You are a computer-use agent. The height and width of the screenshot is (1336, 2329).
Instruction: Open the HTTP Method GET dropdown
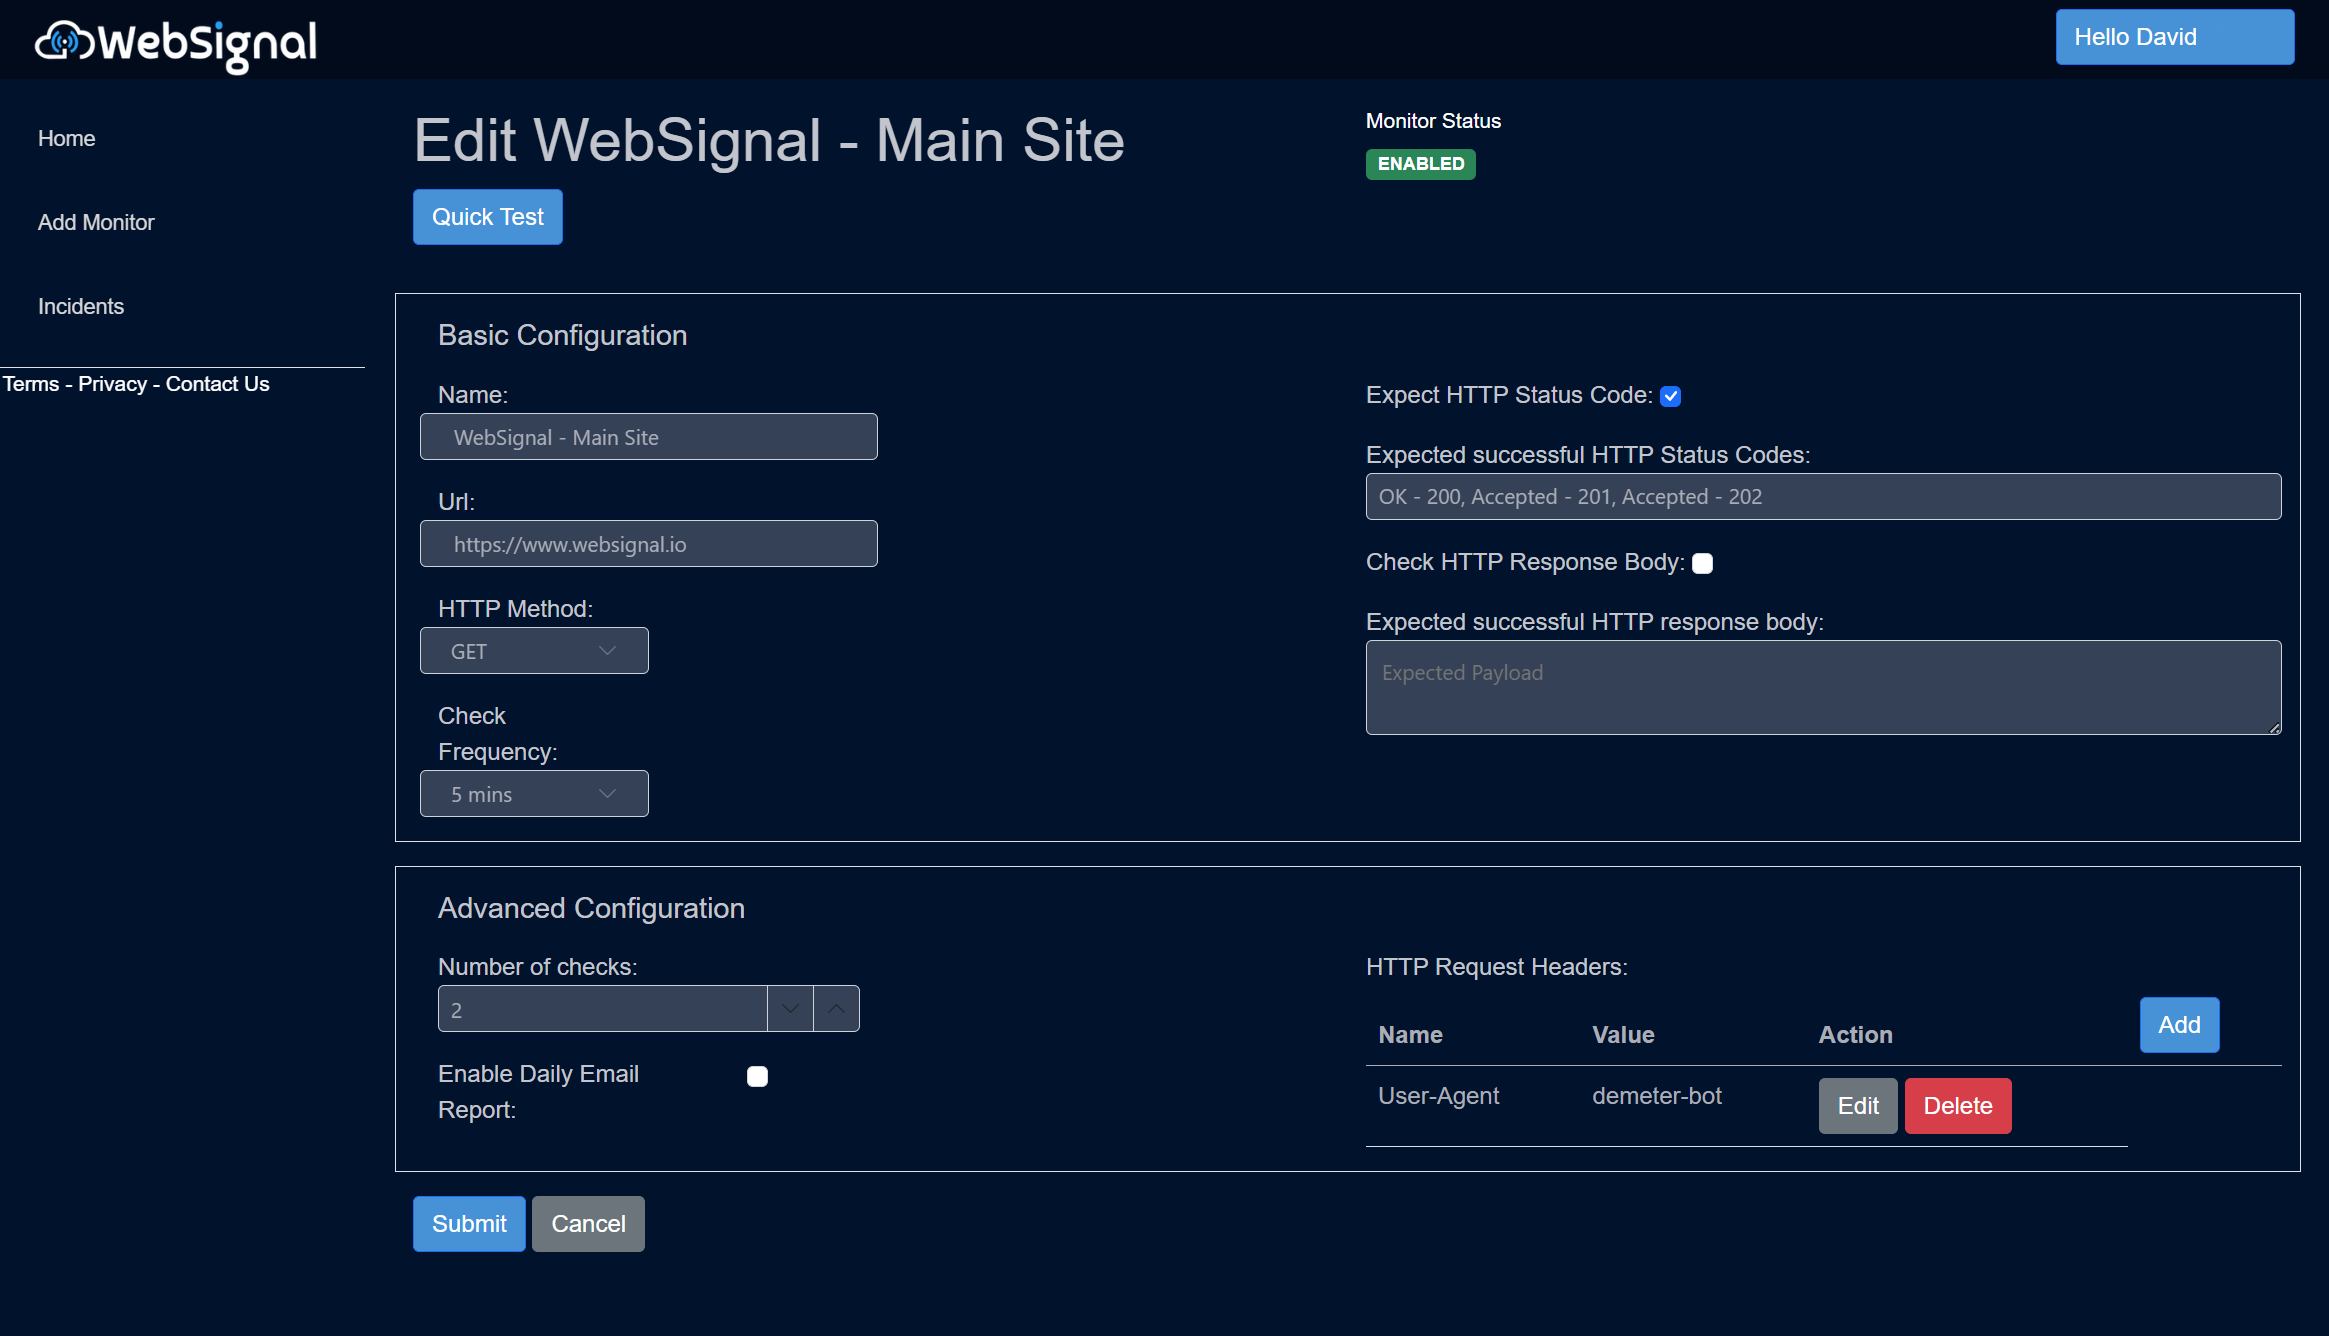click(x=534, y=651)
